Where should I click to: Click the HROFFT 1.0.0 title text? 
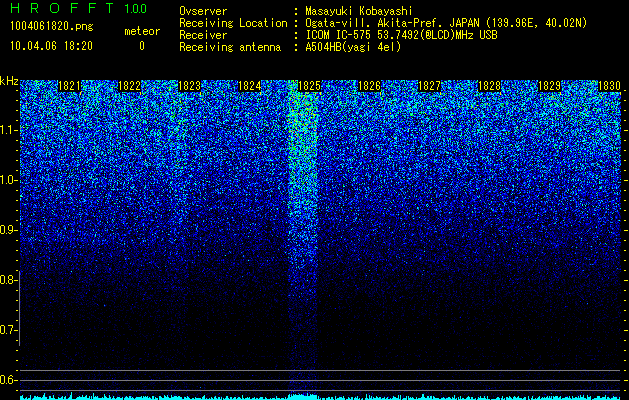pyautogui.click(x=78, y=8)
